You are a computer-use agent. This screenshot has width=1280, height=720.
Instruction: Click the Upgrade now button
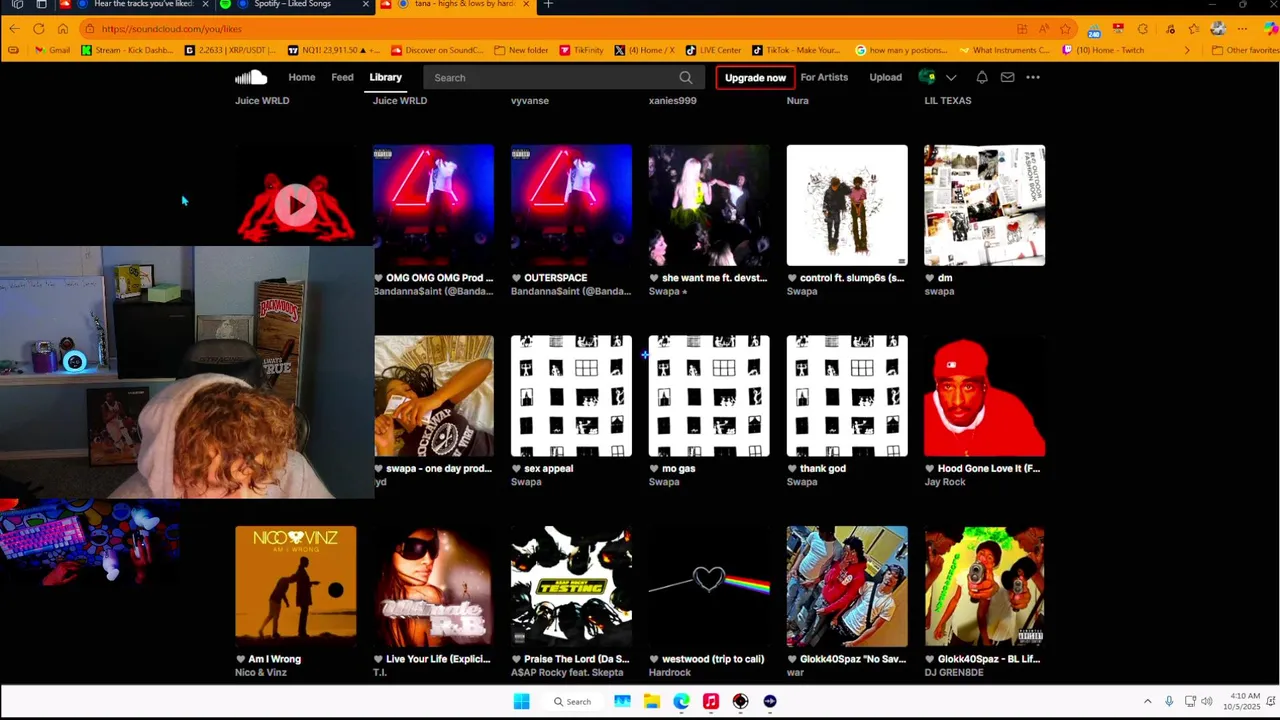click(x=755, y=77)
